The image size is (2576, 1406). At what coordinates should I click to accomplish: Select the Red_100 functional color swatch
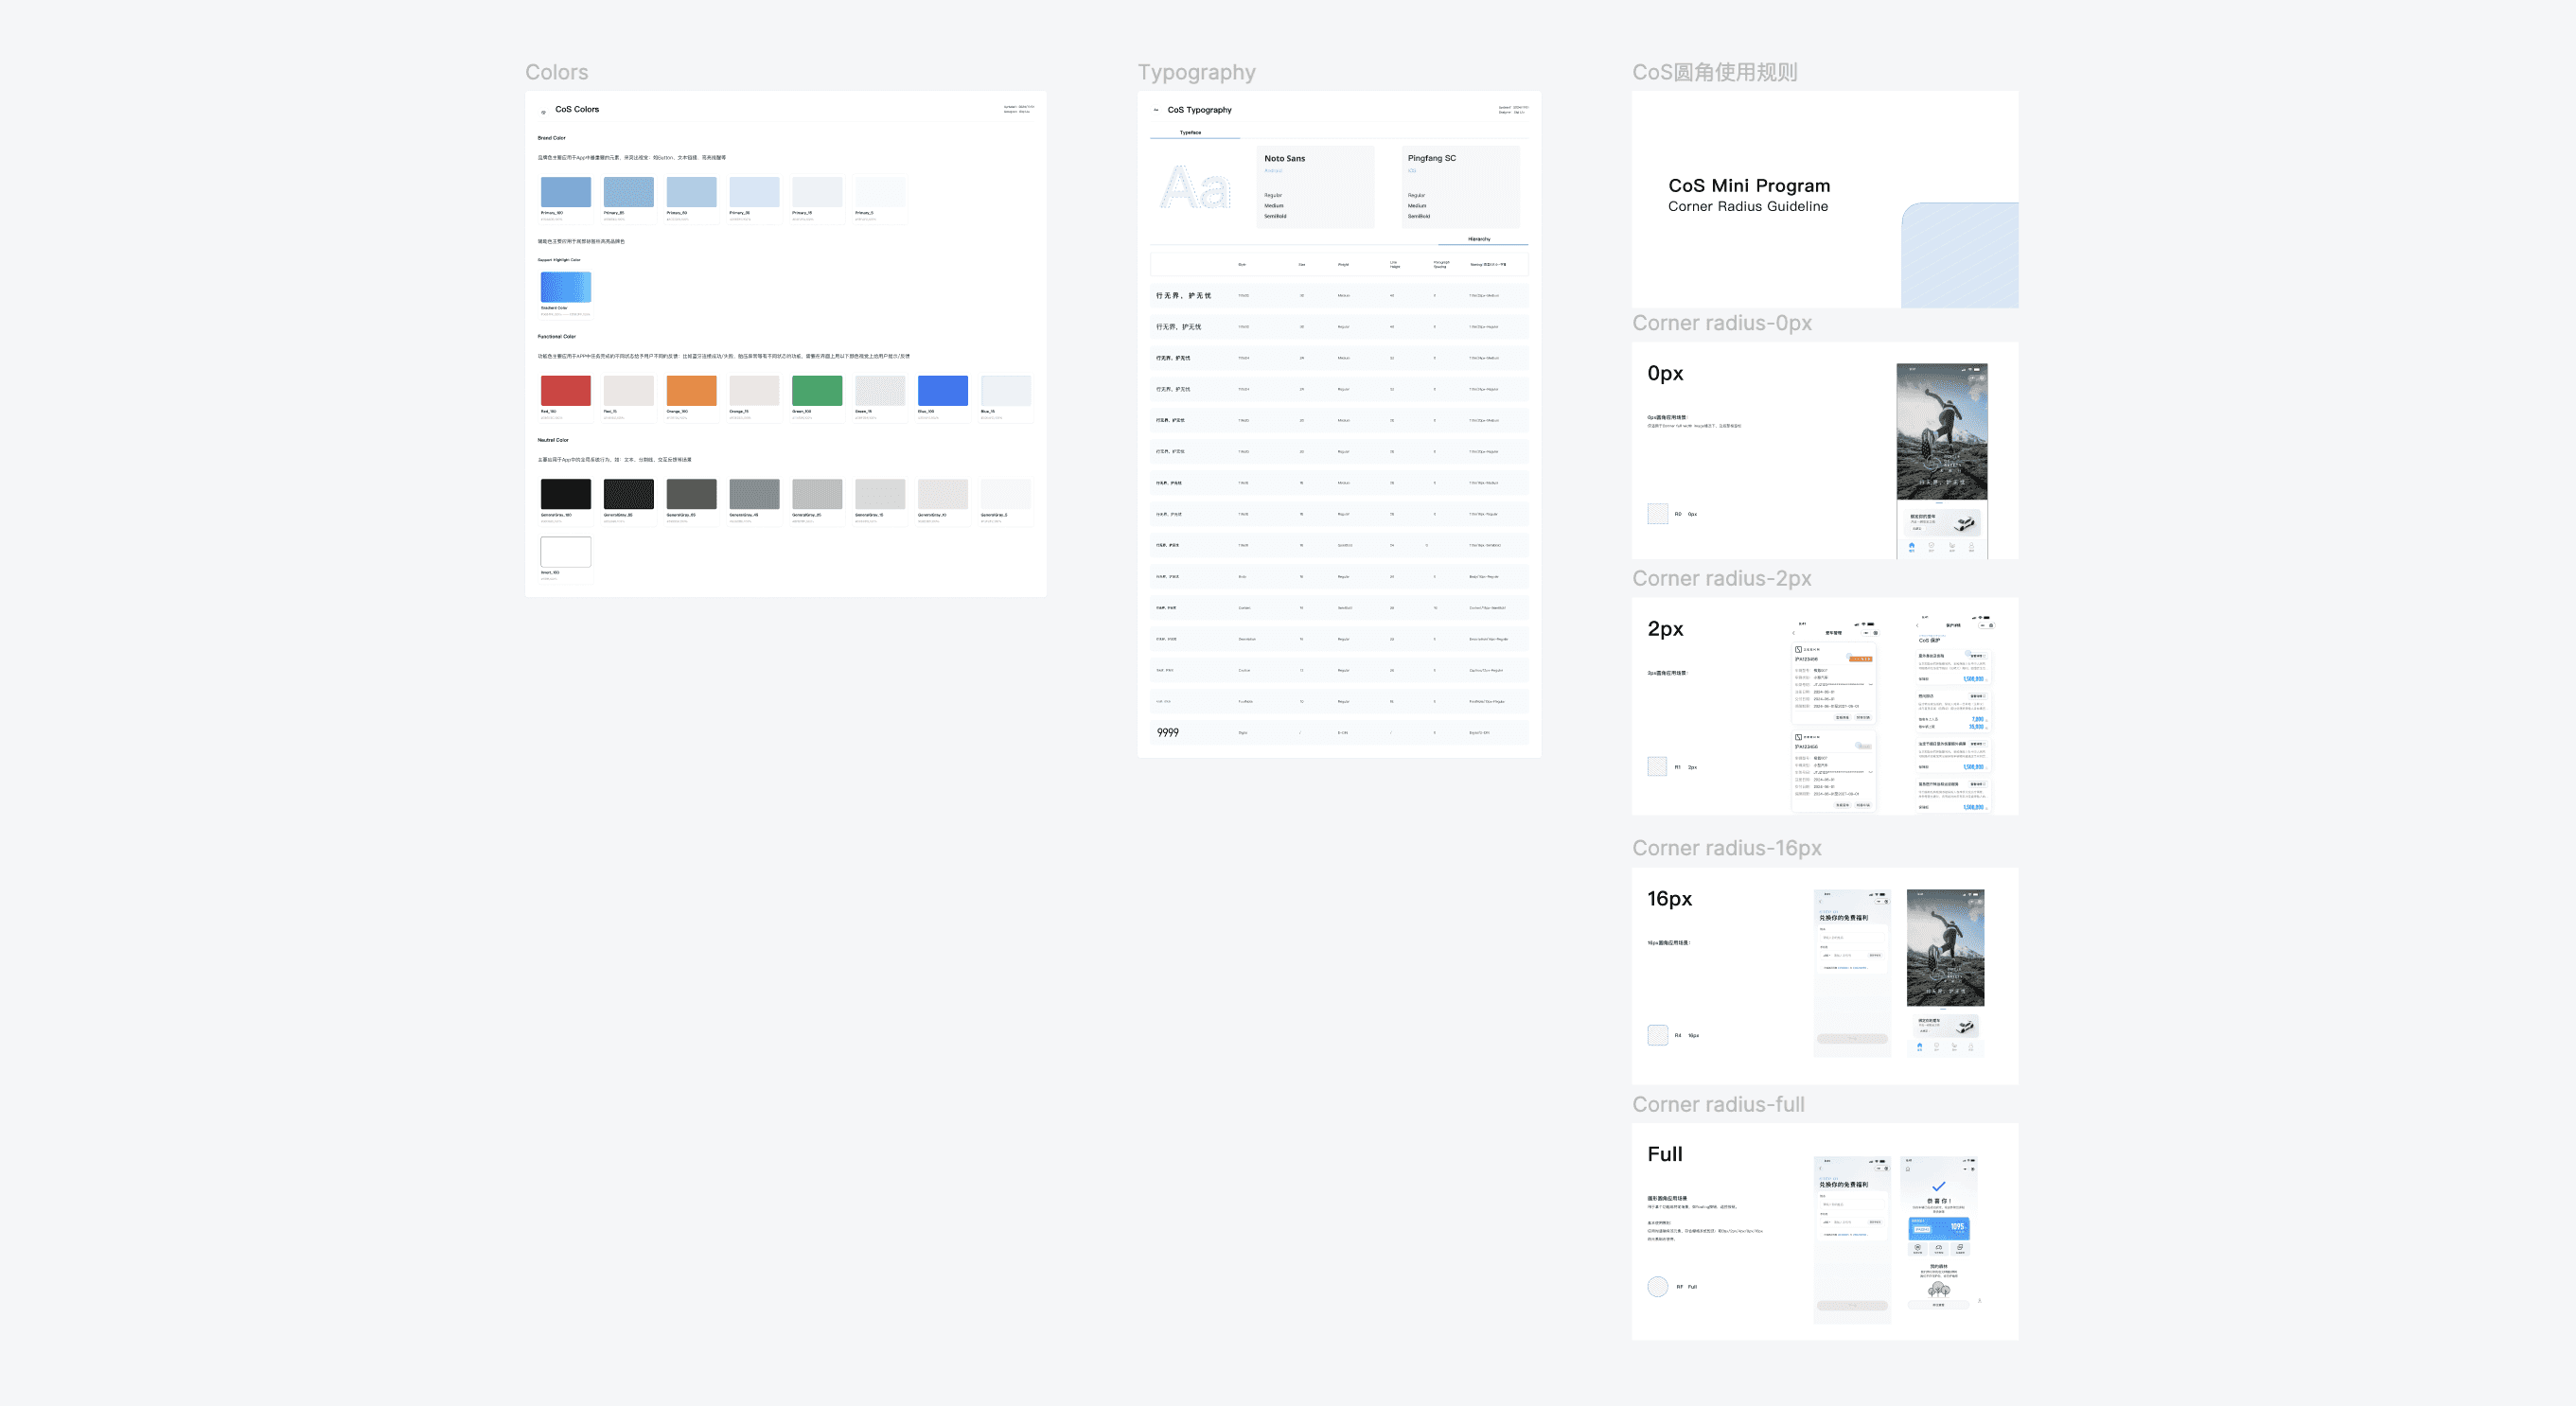[x=565, y=390]
